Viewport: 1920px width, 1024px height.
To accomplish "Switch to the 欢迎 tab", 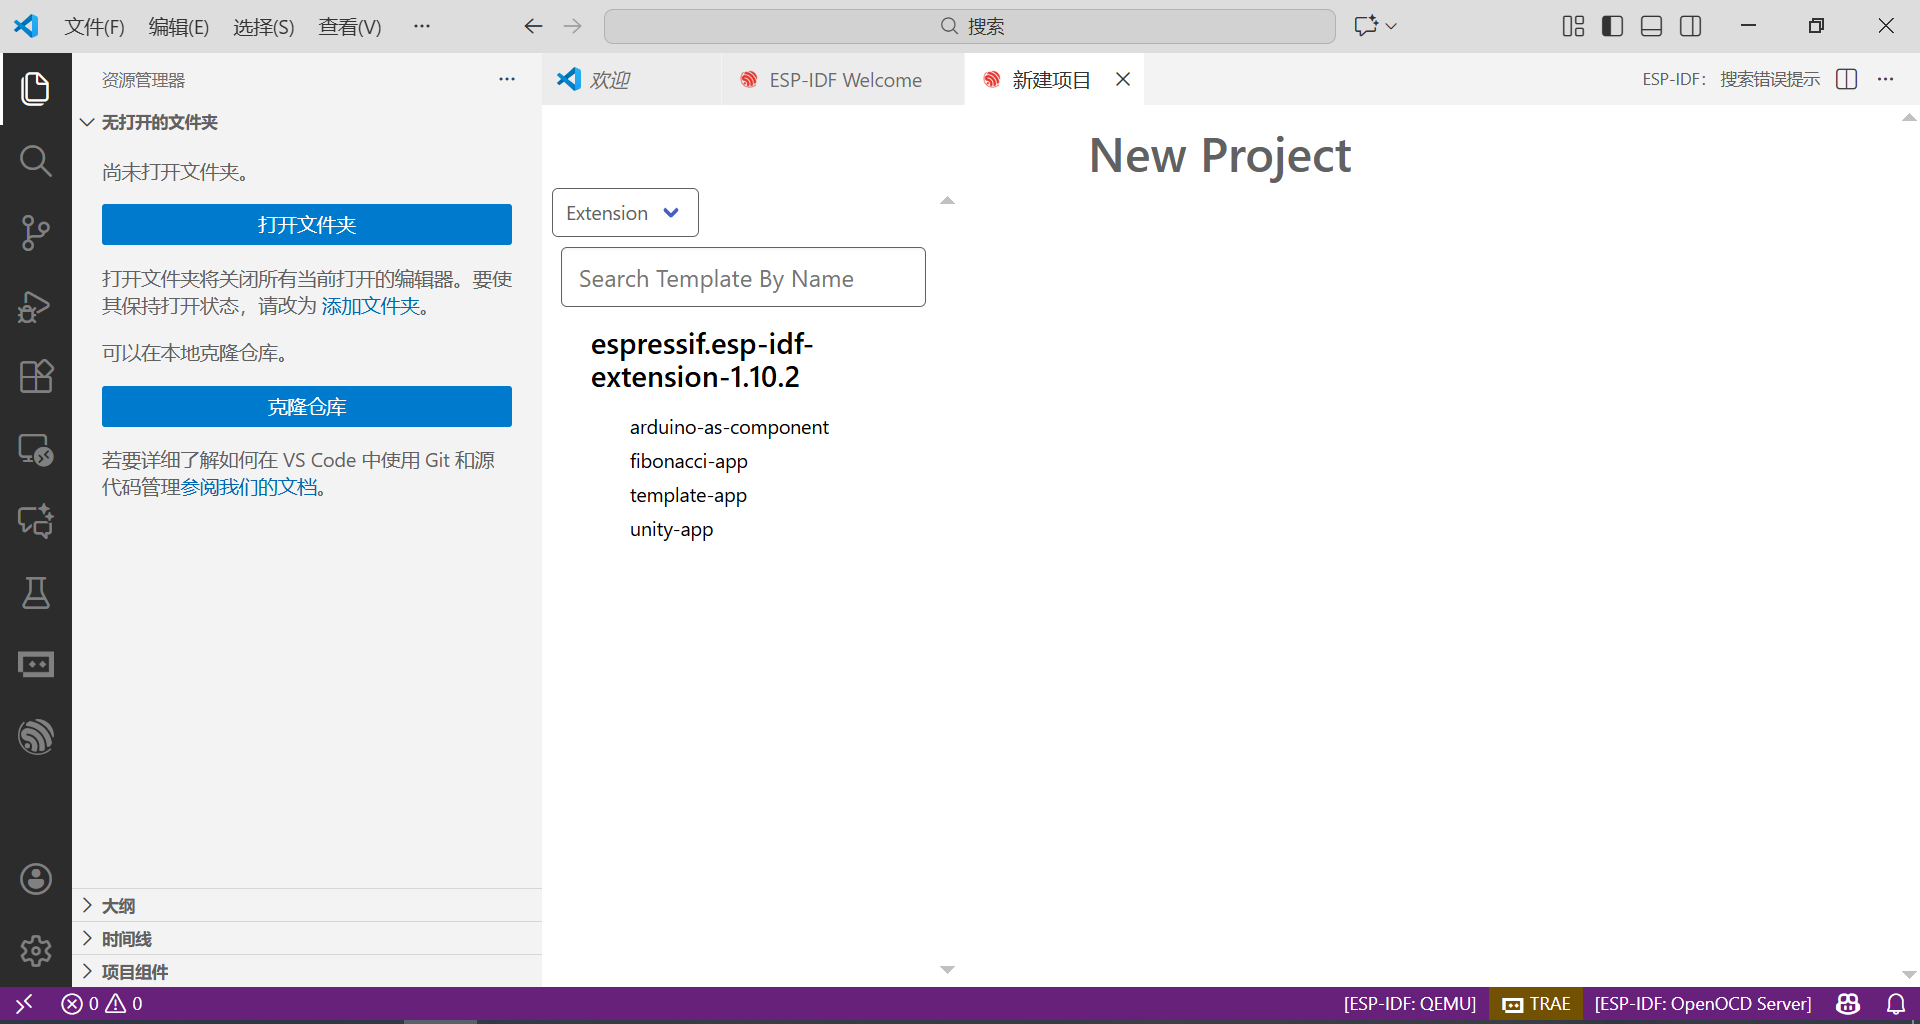I will 631,79.
